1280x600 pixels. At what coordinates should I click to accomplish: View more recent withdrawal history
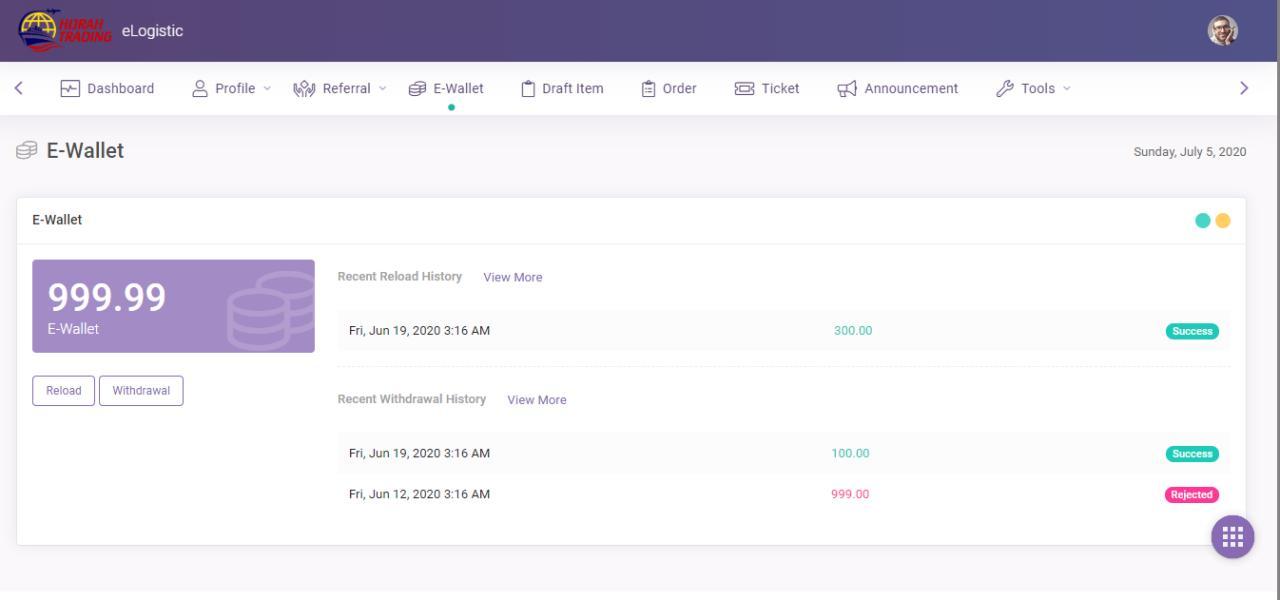(x=537, y=400)
